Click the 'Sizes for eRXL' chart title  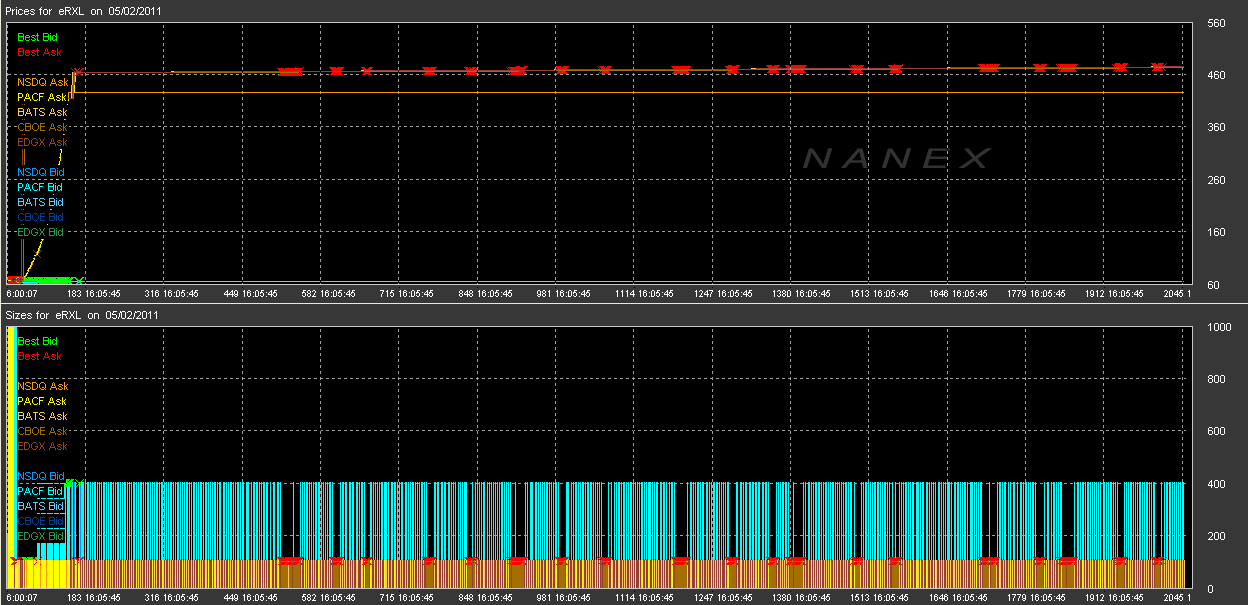click(x=80, y=315)
